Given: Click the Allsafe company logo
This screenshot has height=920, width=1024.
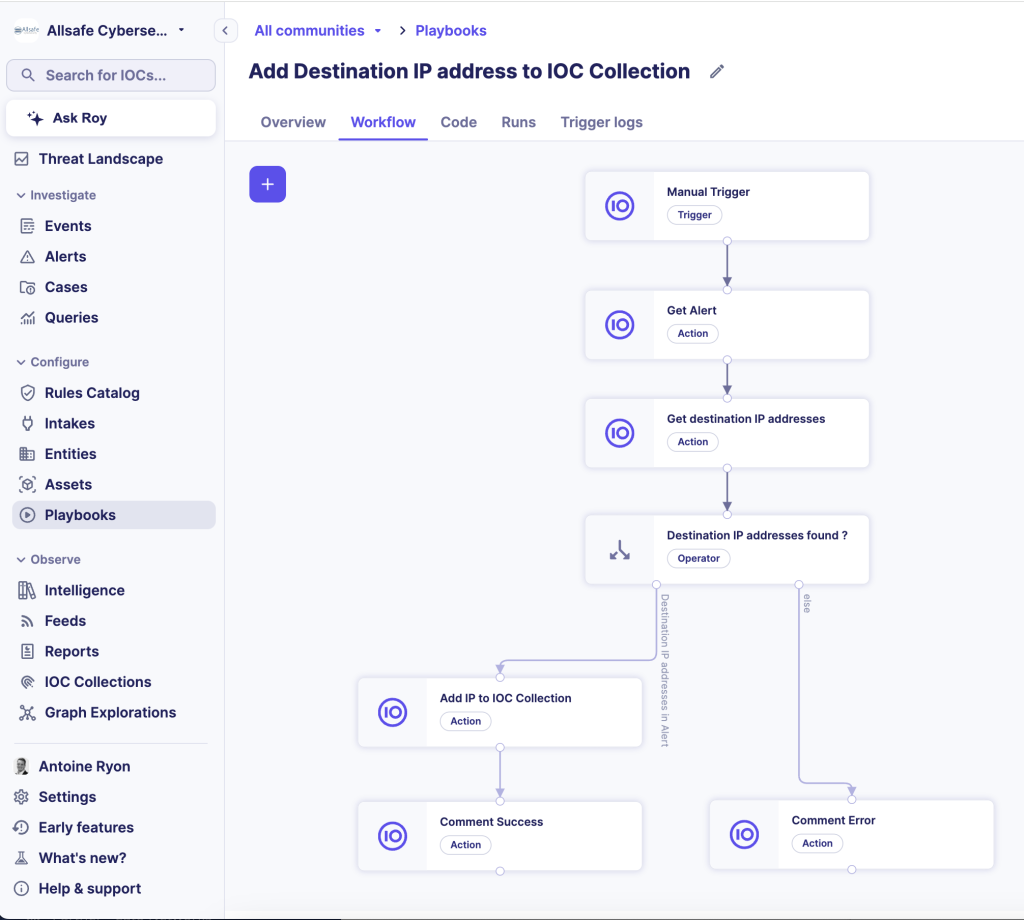Looking at the screenshot, I should [x=27, y=30].
